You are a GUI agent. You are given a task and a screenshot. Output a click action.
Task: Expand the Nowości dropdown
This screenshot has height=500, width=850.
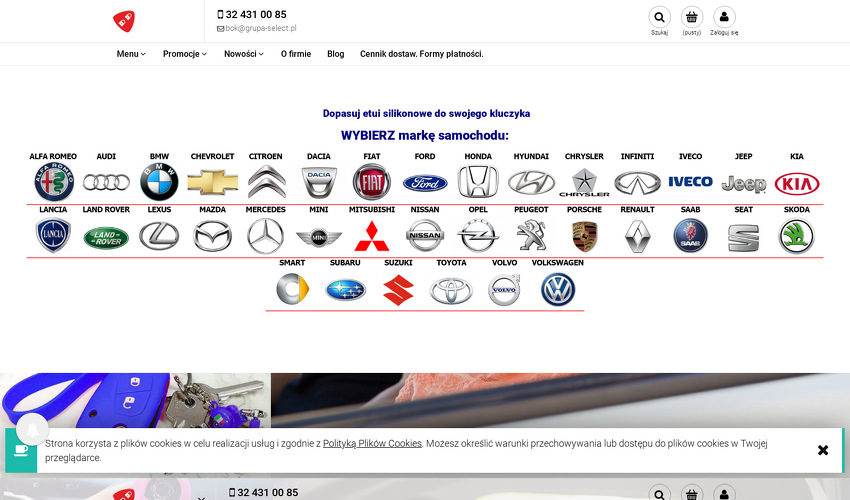pos(244,54)
